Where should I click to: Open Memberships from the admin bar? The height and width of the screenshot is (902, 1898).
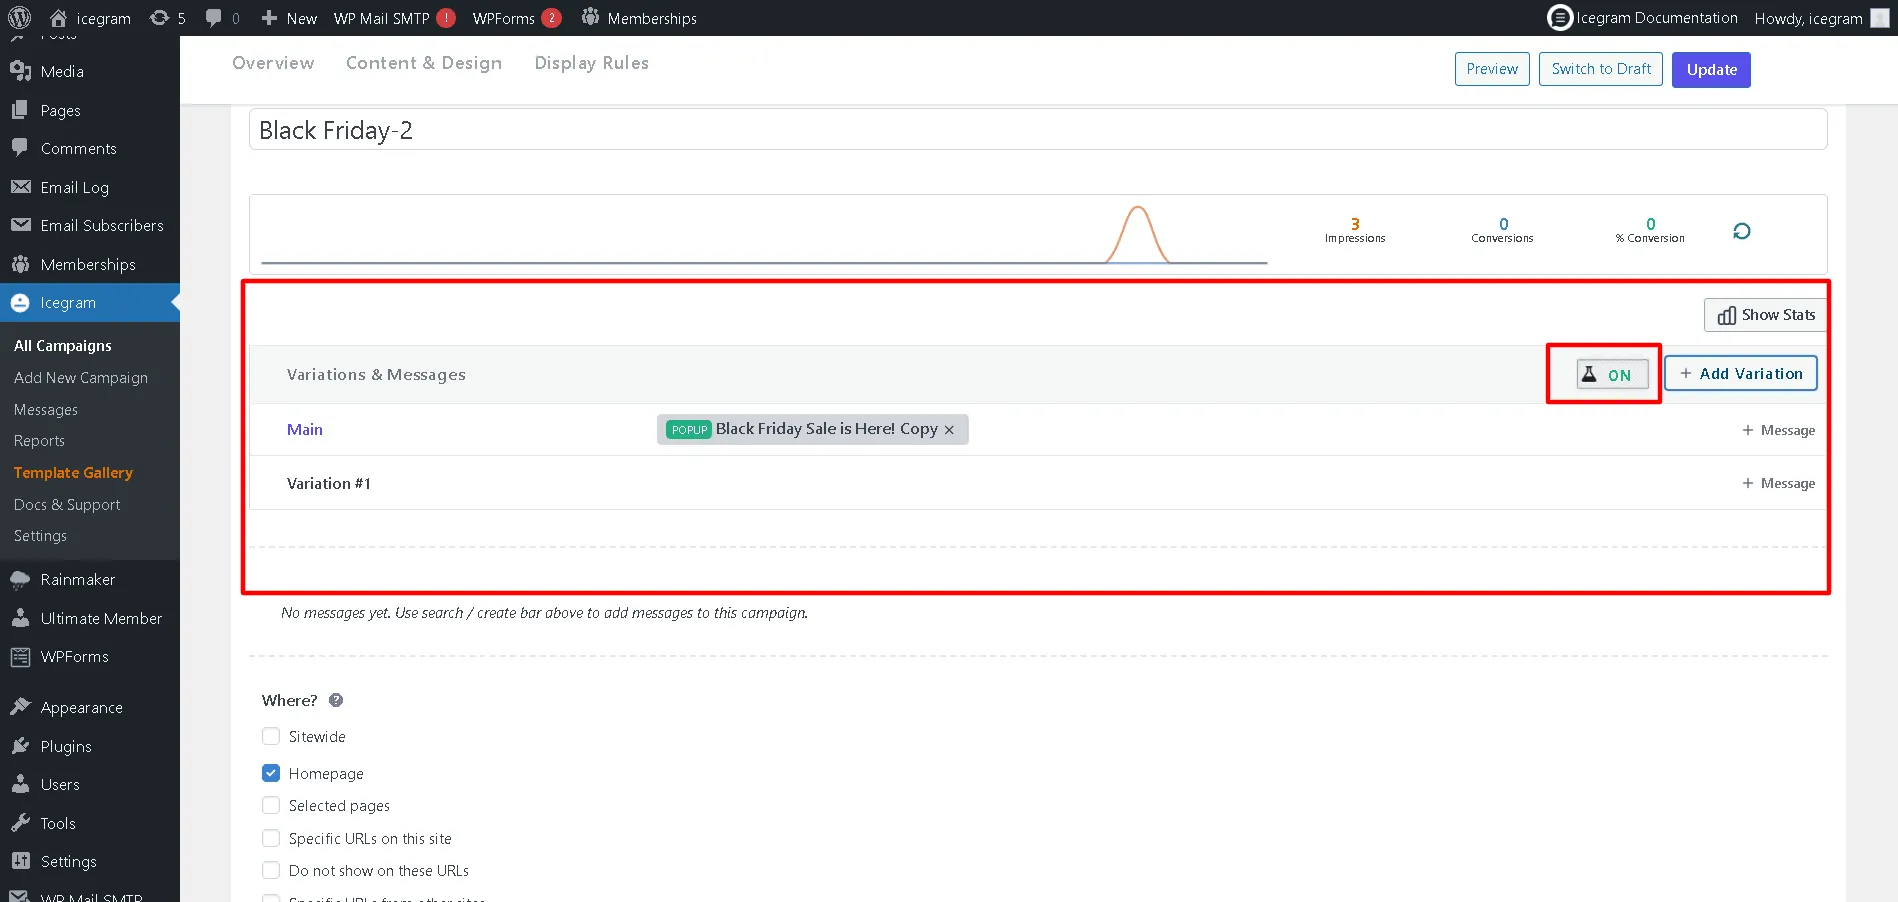(639, 18)
